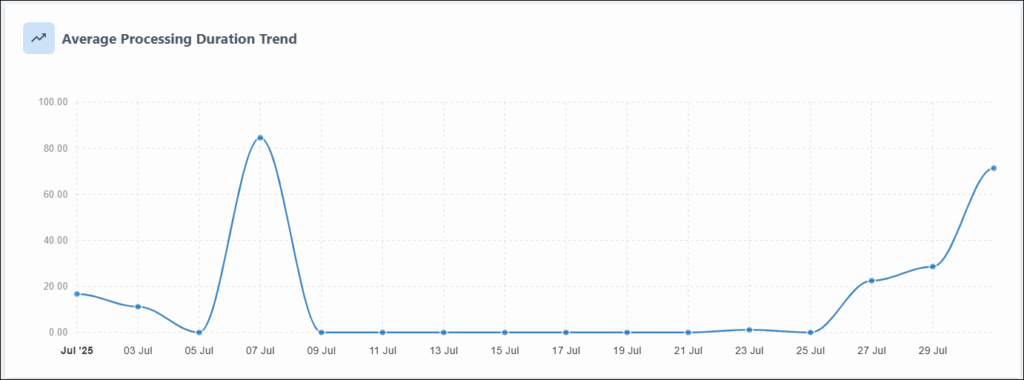Click the 25 Jul x-axis label

810,351
